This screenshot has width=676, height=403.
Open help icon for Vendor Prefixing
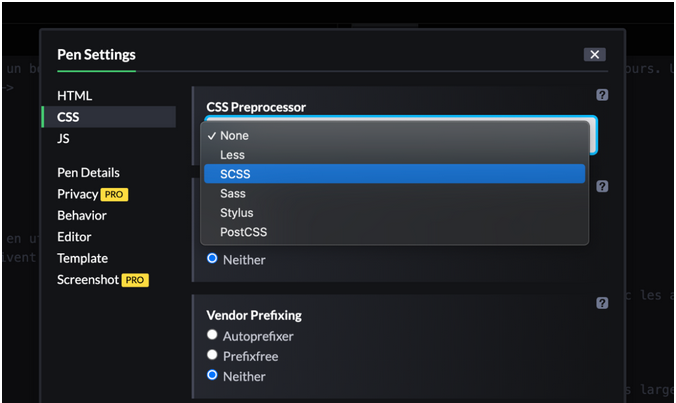tap(602, 303)
